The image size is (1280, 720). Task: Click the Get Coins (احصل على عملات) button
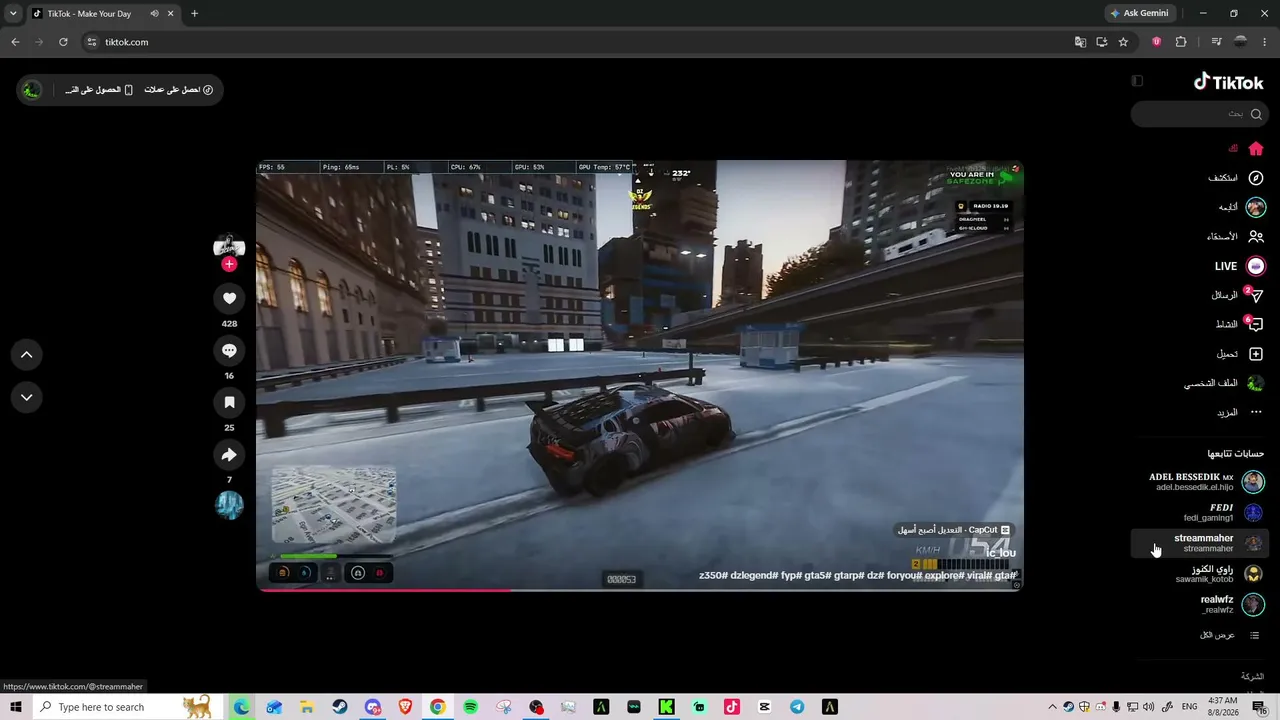point(179,90)
